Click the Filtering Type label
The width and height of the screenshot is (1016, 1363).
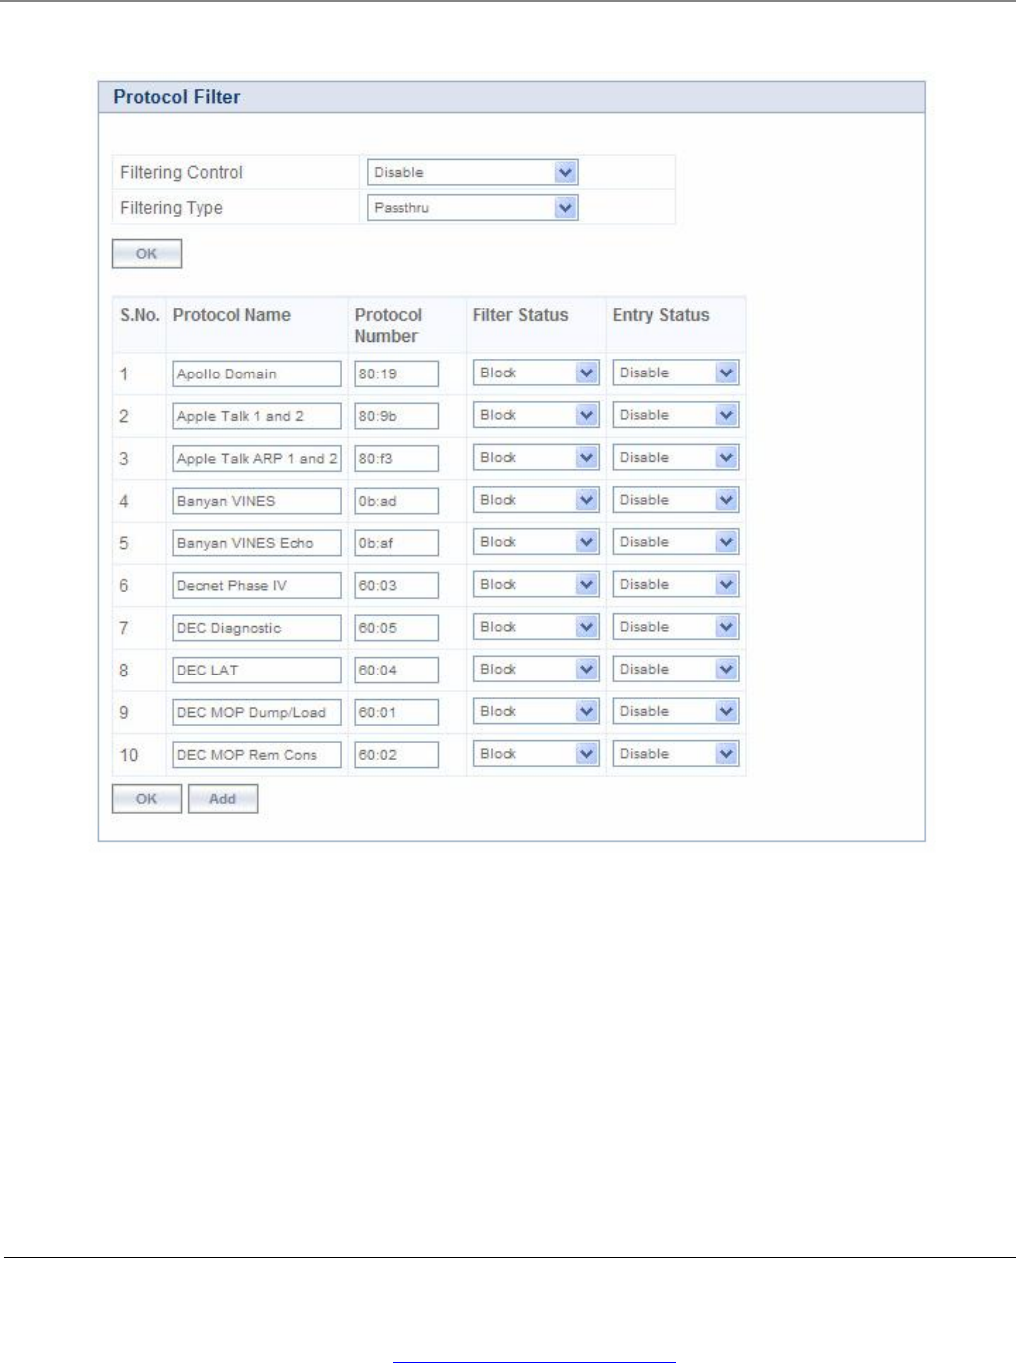pyautogui.click(x=171, y=208)
